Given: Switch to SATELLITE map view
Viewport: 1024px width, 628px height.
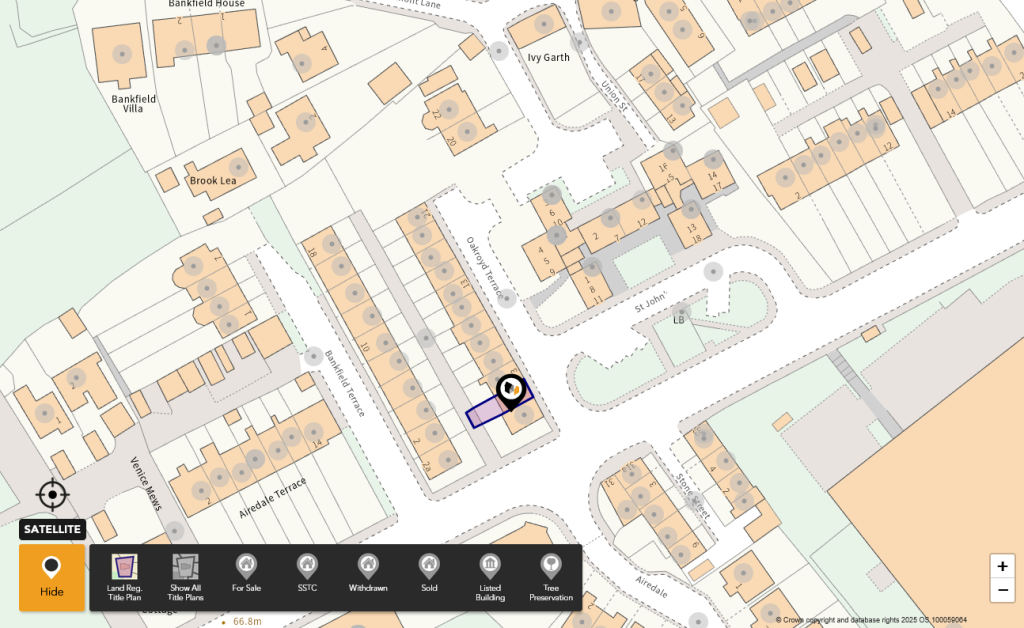Looking at the screenshot, I should click(52, 529).
